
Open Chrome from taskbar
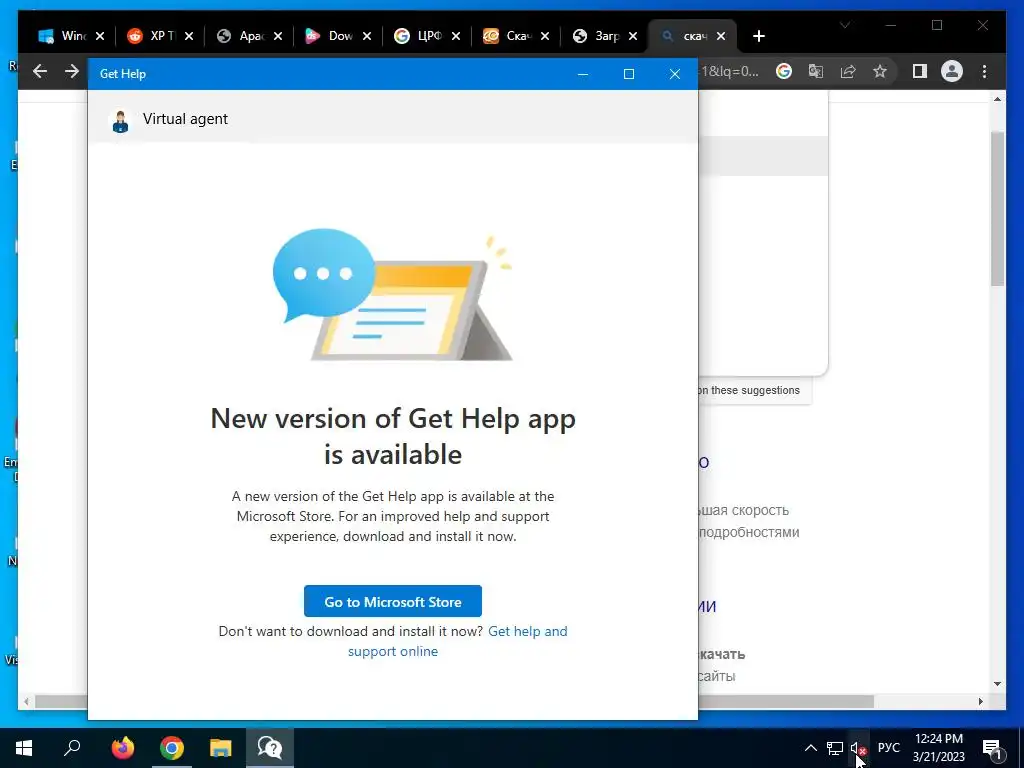tap(172, 748)
